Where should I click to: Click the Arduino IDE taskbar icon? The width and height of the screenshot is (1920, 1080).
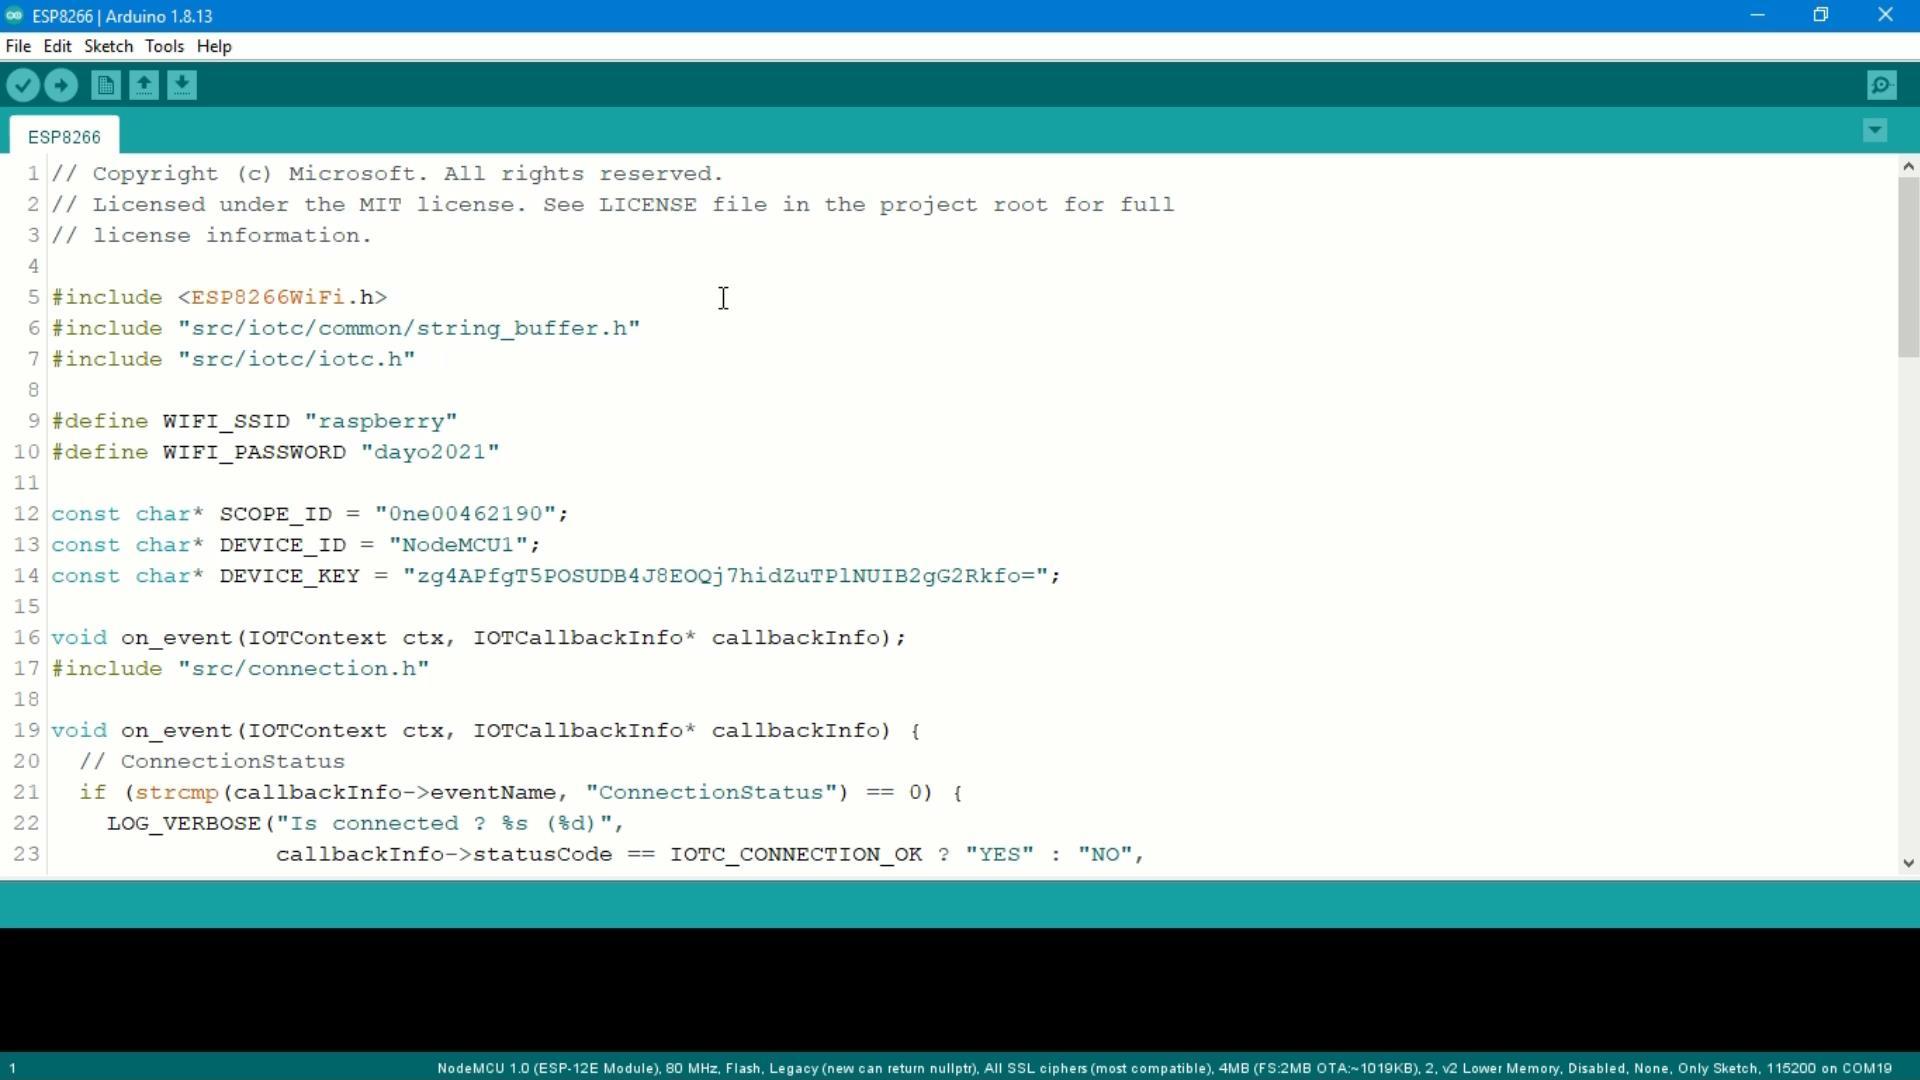coord(12,15)
